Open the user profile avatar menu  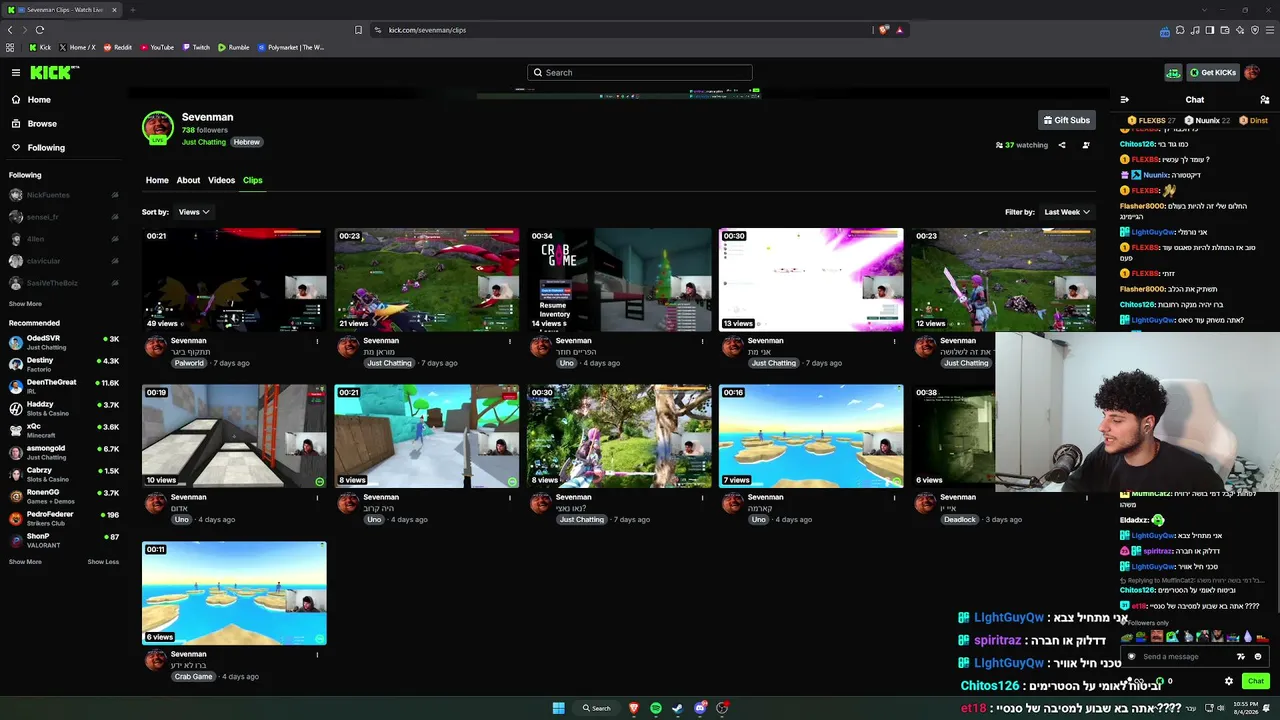(1252, 72)
